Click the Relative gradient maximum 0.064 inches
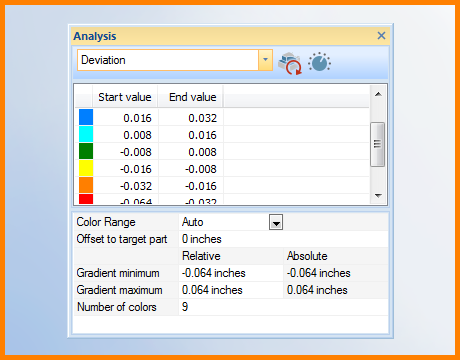 [212, 290]
